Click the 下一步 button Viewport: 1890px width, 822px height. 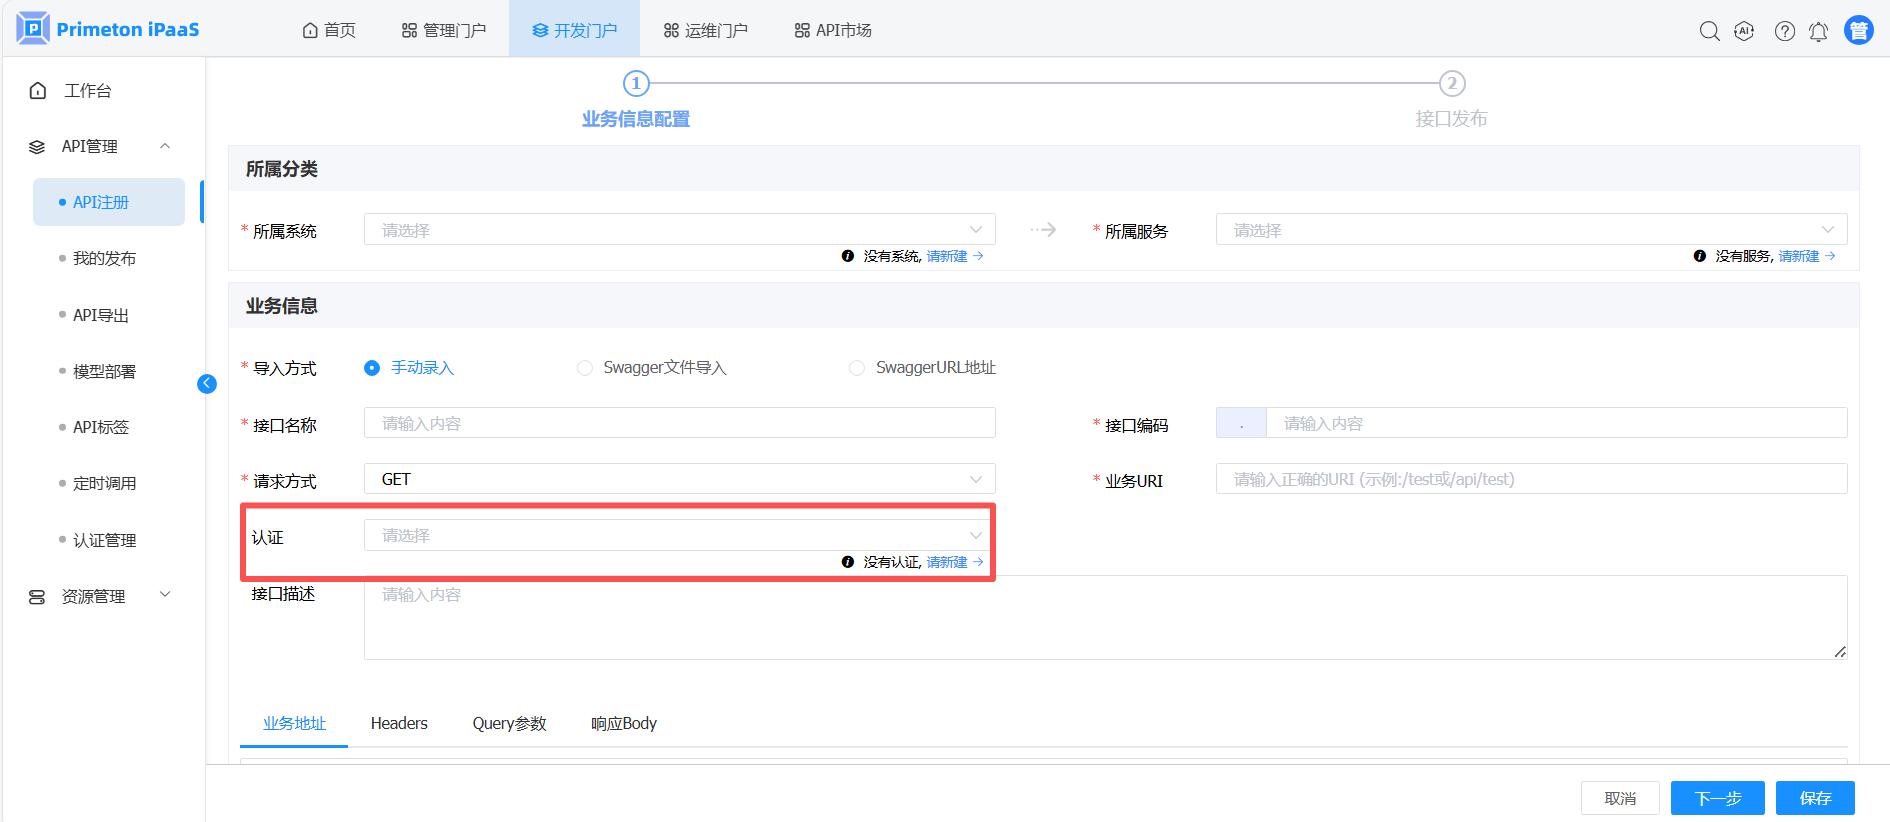(x=1717, y=798)
